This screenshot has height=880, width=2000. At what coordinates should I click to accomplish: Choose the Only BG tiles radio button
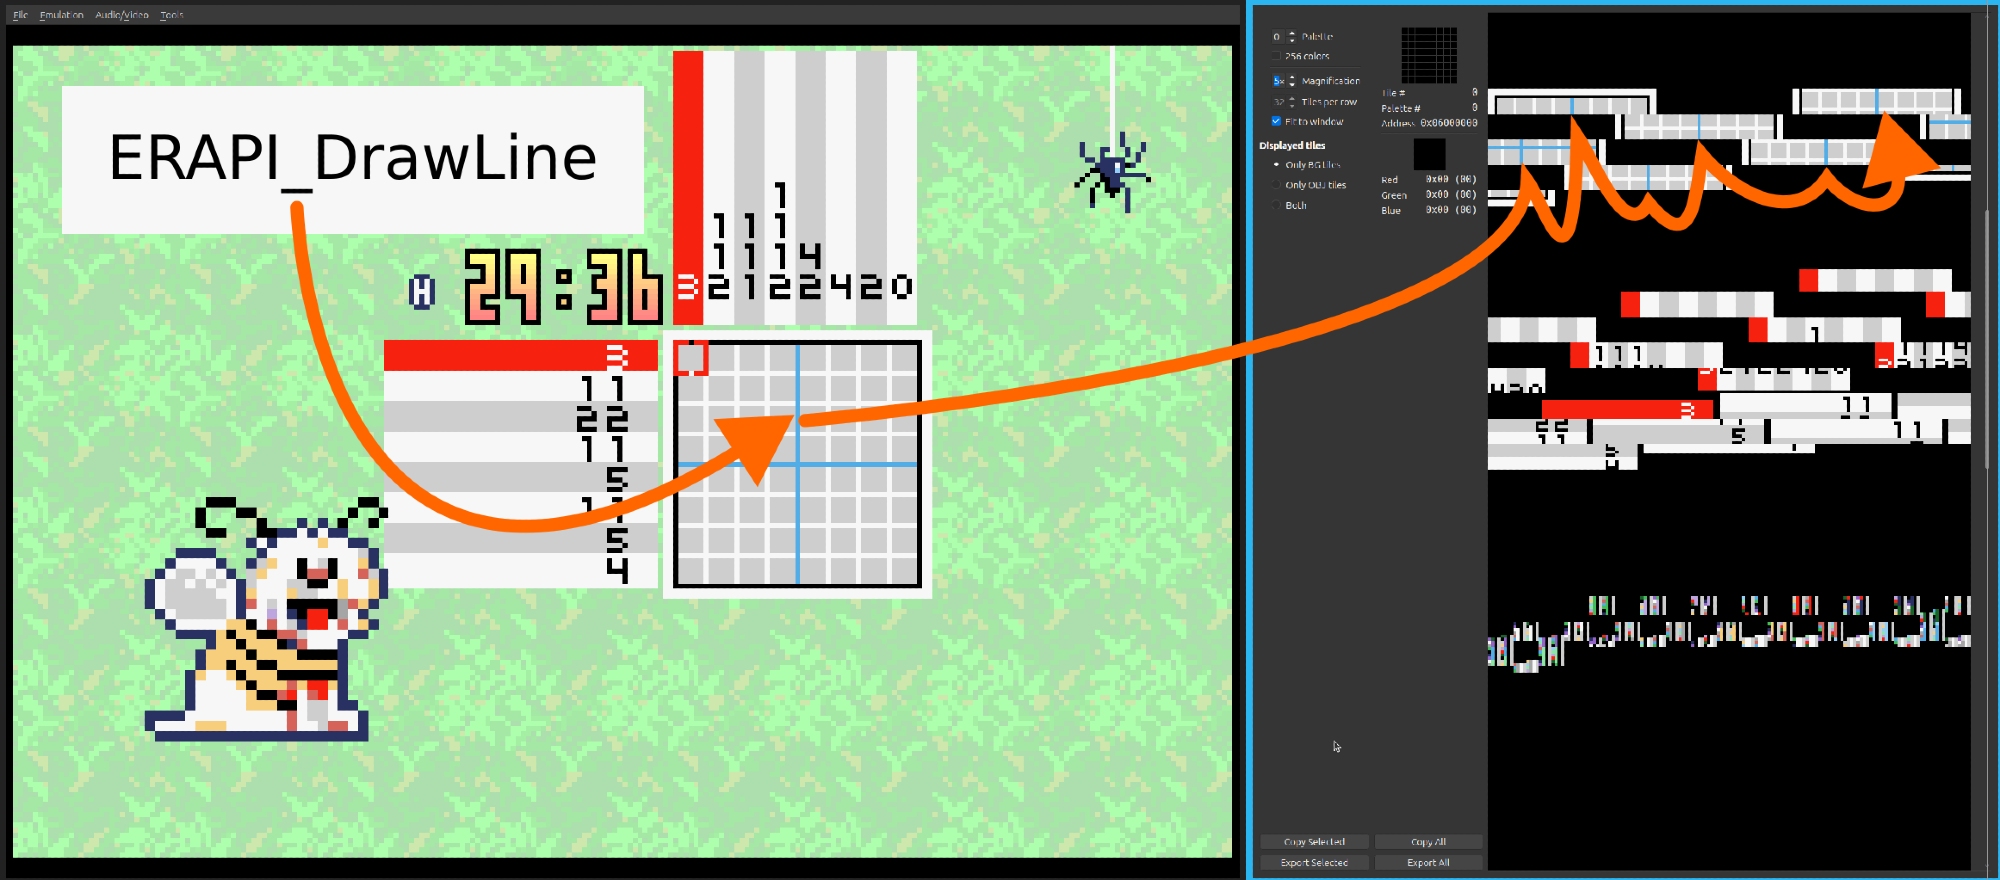pos(1277,165)
